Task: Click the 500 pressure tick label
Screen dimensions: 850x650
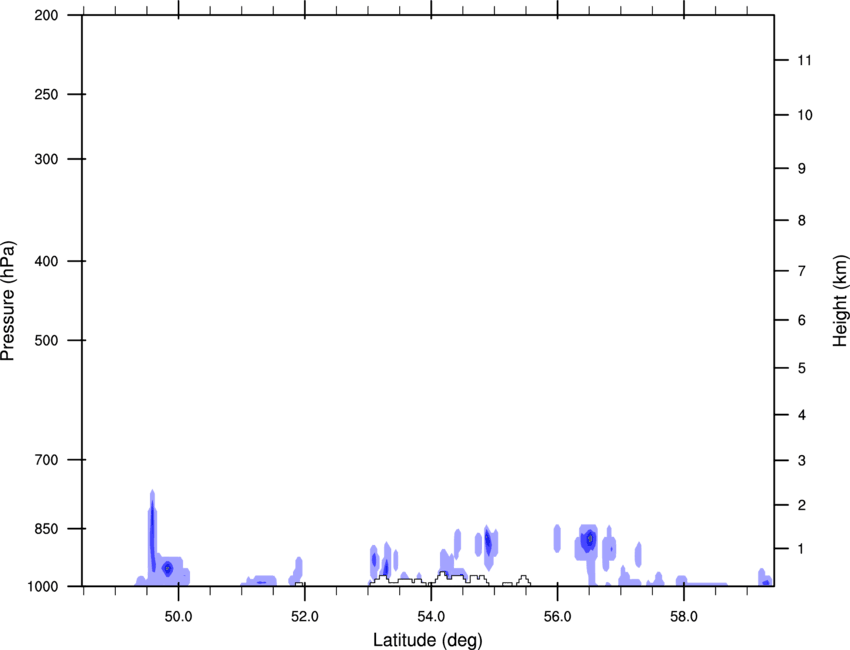Action: 46,340
